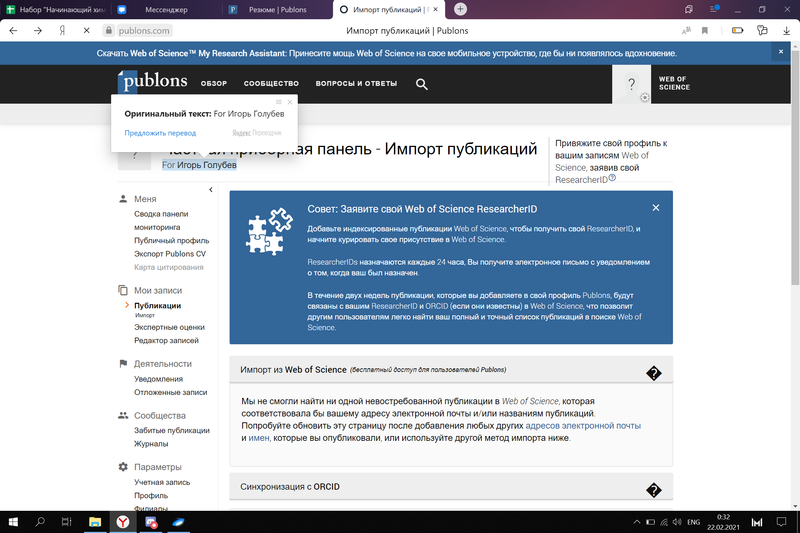Close the blue Web of Science announcement banner
Viewport: 800px width, 533px height.
coord(781,52)
